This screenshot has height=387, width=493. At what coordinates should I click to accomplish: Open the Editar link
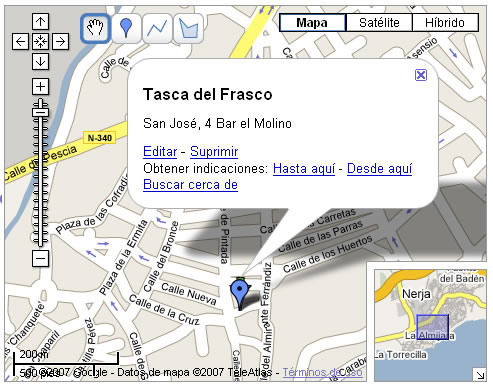160,152
